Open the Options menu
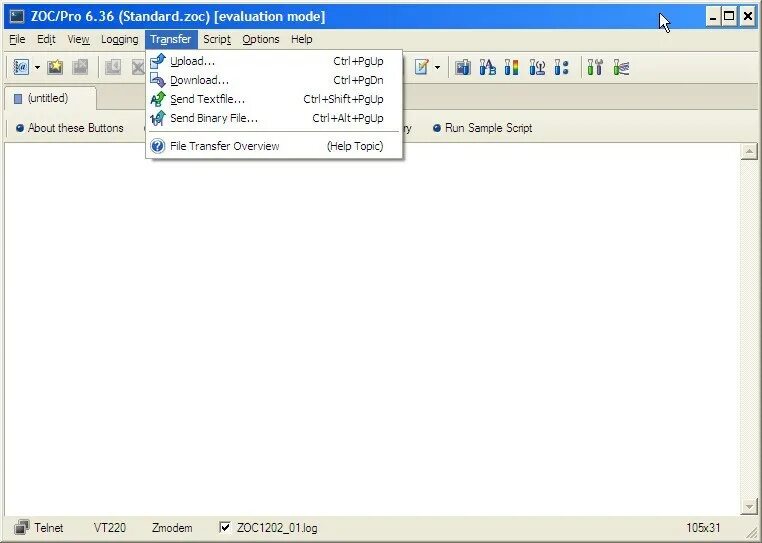 point(261,39)
